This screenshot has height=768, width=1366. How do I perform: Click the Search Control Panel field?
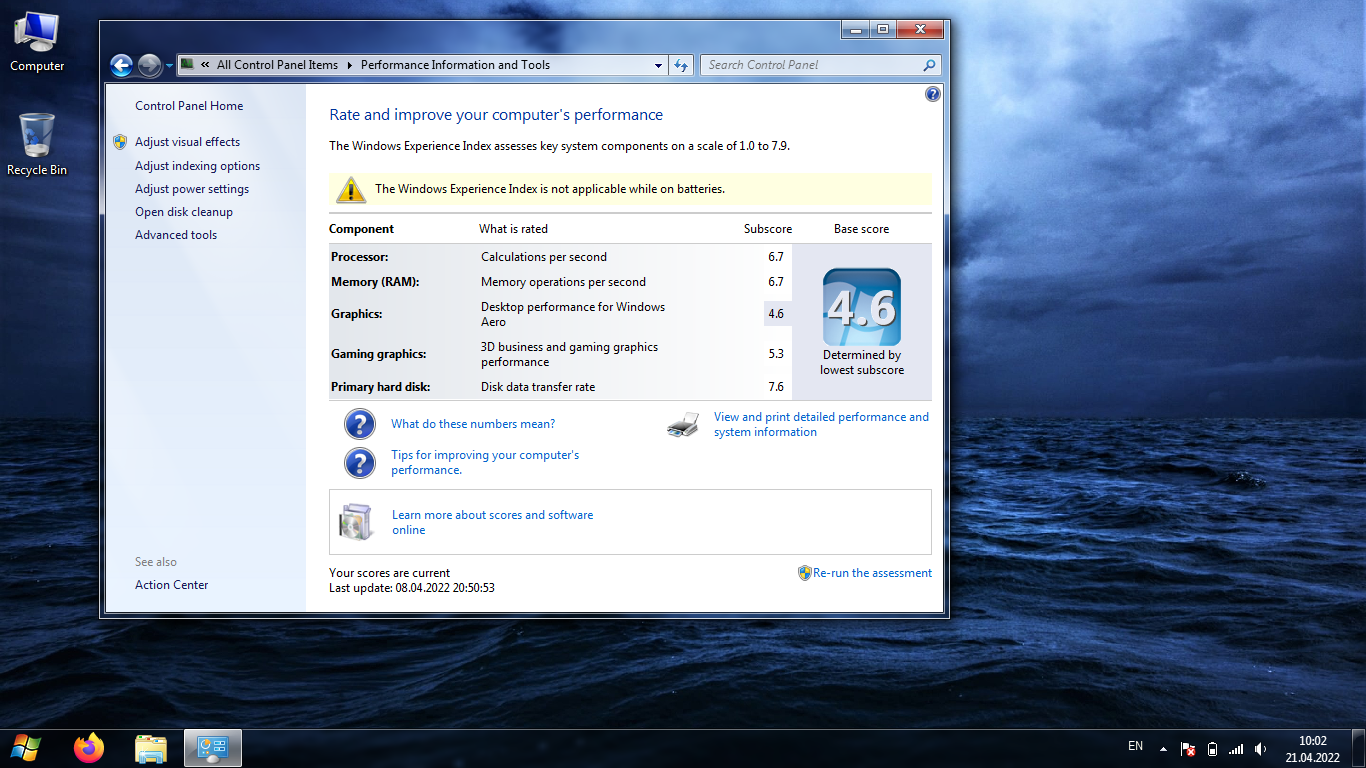pos(810,65)
